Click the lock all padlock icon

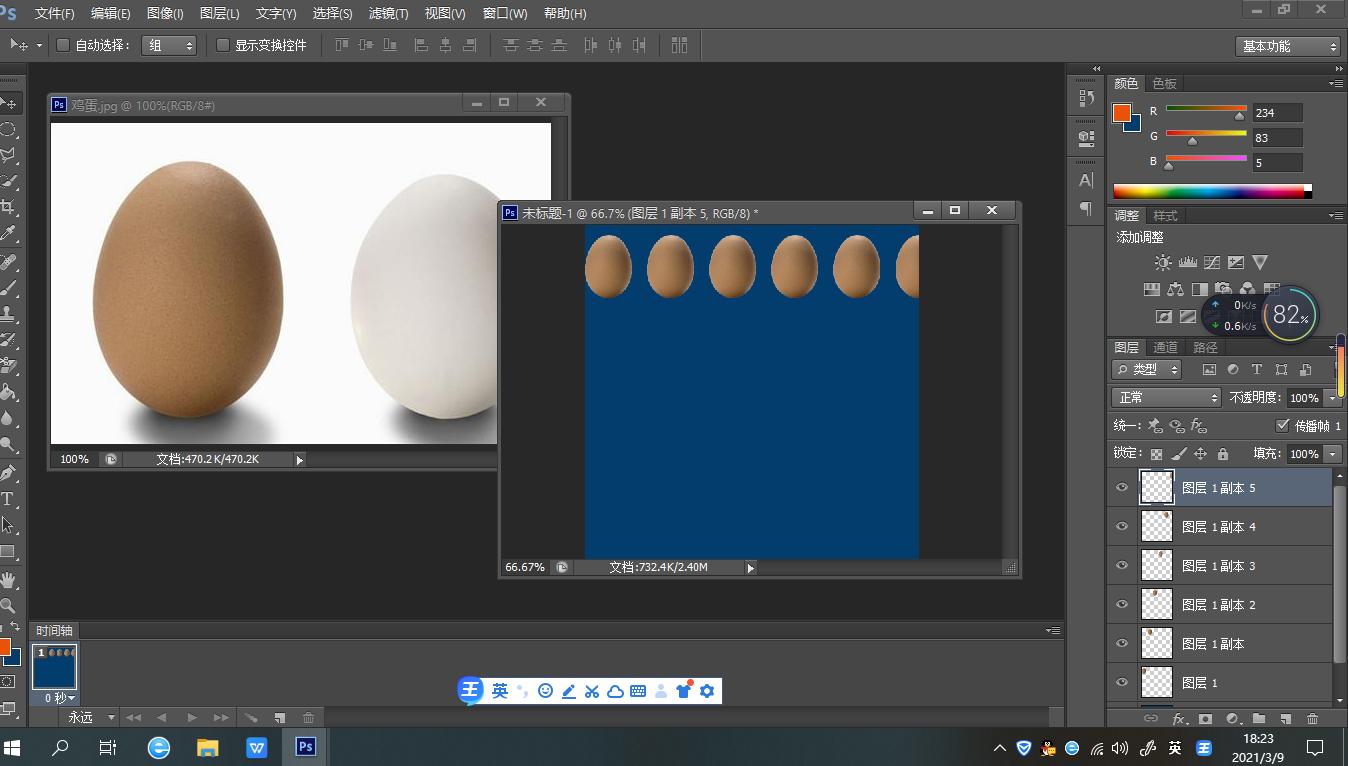1222,454
